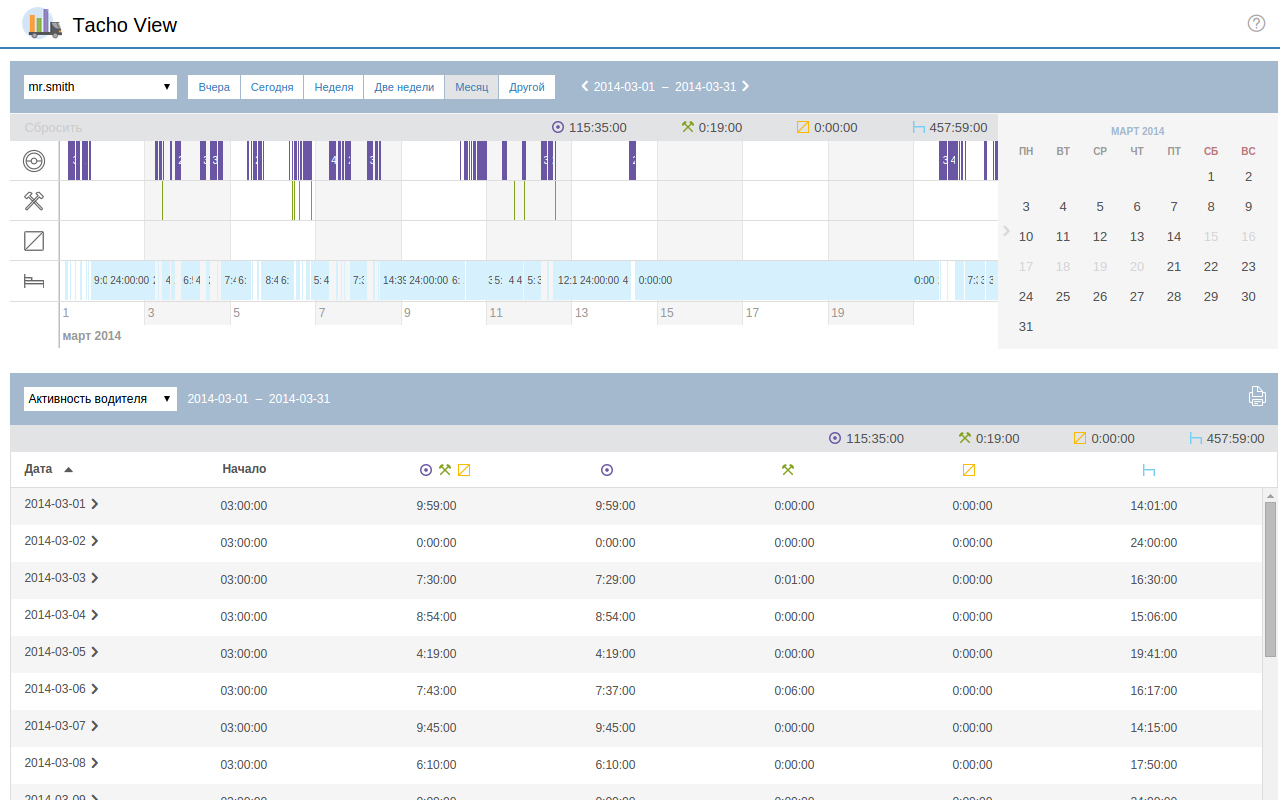This screenshot has height=800, width=1280.
Task: Click the rest bed row icon
Action: pyautogui.click(x=35, y=281)
